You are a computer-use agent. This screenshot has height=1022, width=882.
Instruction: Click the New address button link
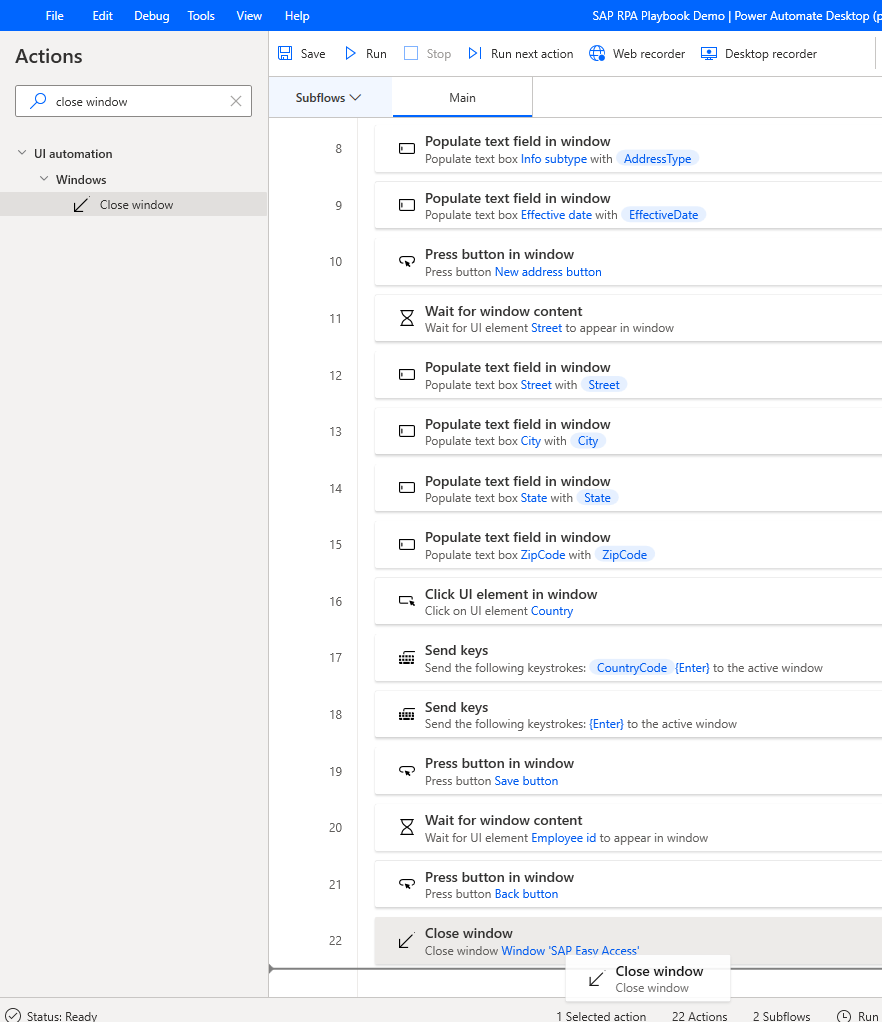pyautogui.click(x=548, y=272)
